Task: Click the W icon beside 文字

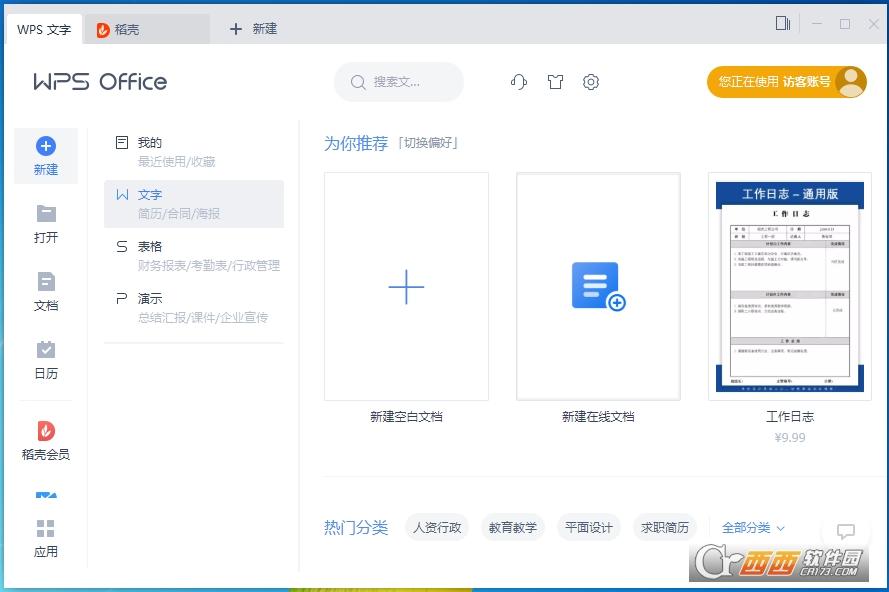Action: (122, 194)
